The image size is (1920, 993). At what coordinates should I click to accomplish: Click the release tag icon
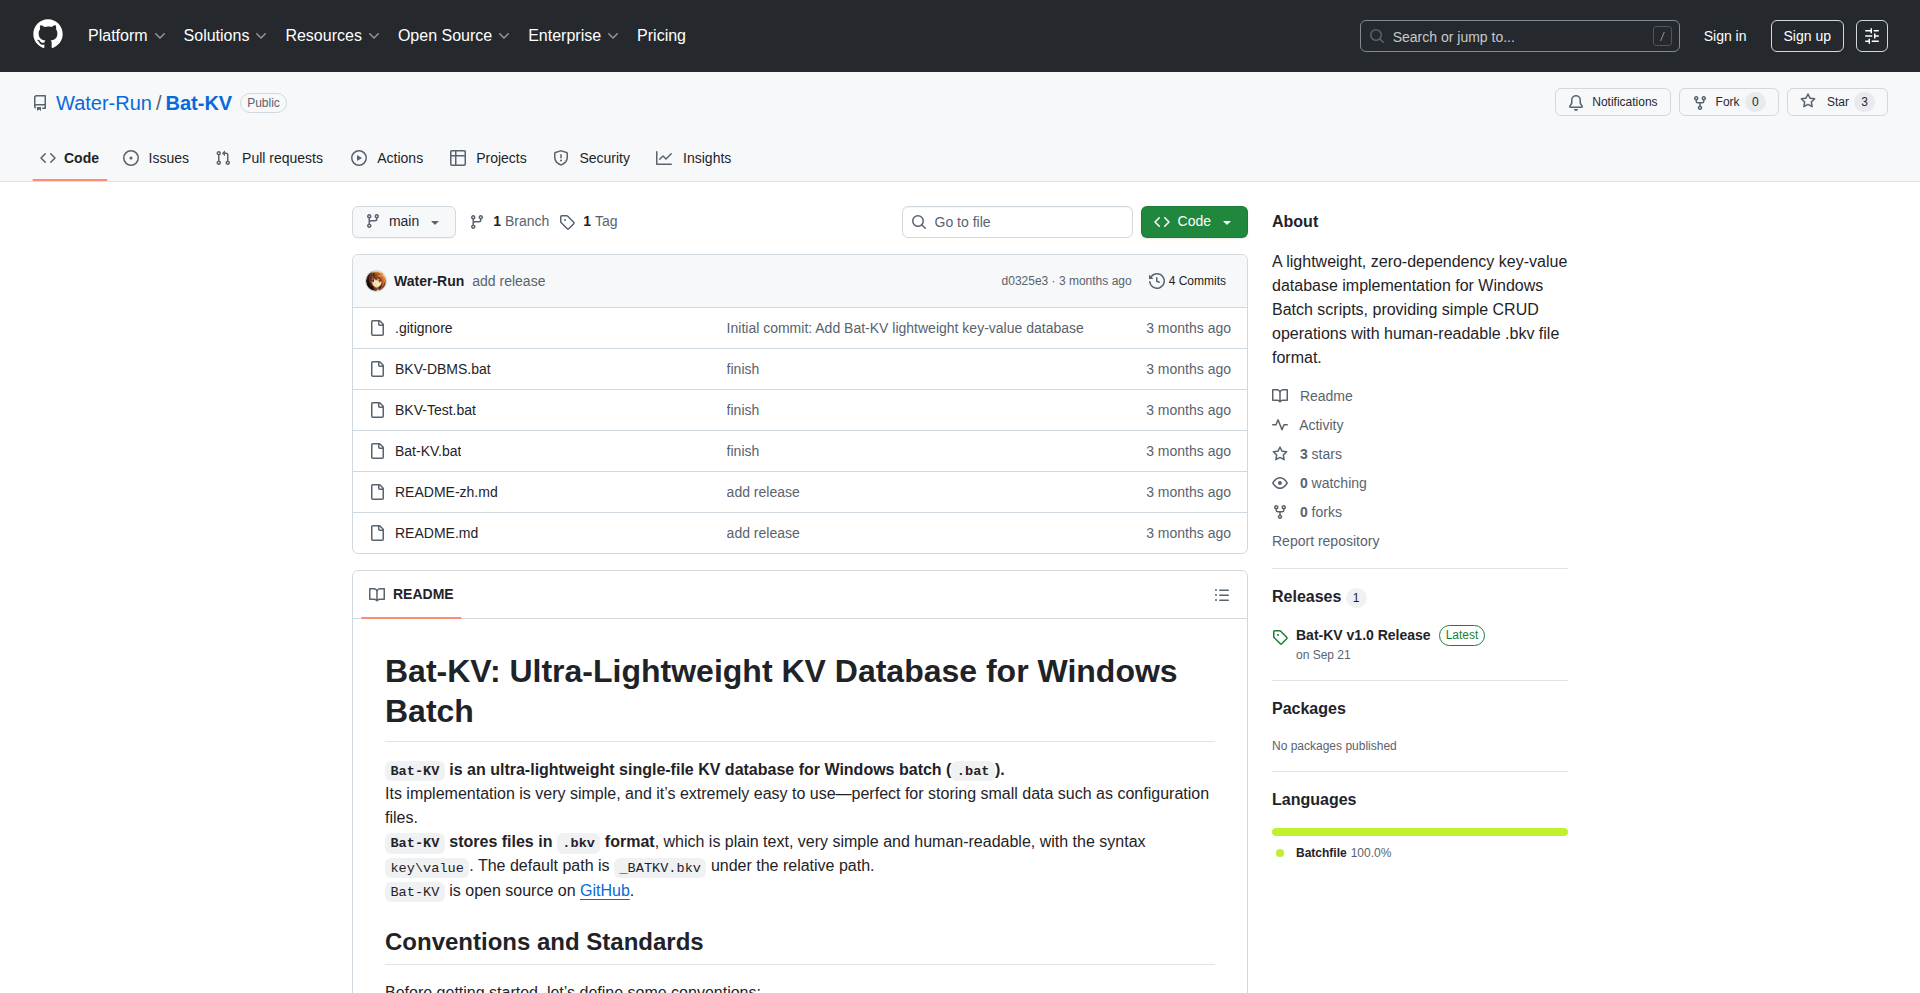tap(1280, 637)
